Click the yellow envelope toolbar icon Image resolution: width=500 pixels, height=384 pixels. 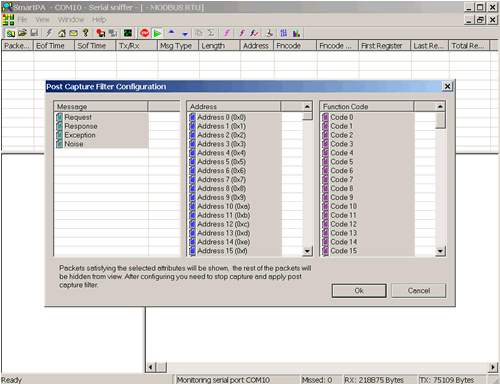(73, 33)
